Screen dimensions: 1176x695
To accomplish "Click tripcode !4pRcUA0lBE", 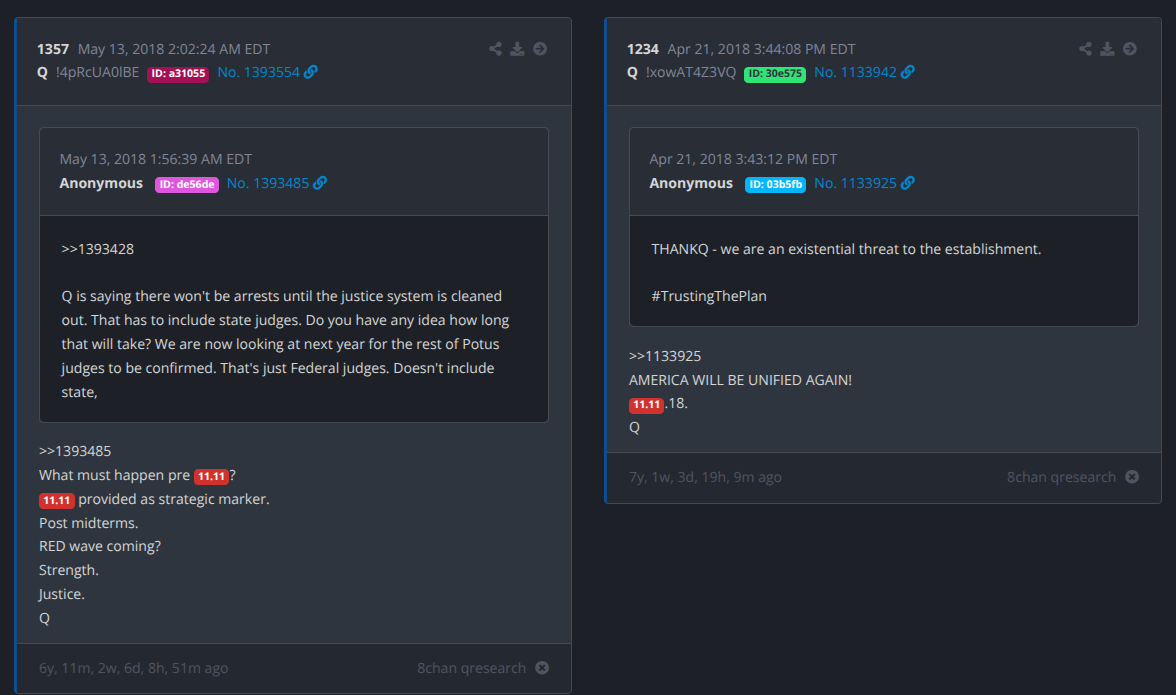I will [x=98, y=72].
